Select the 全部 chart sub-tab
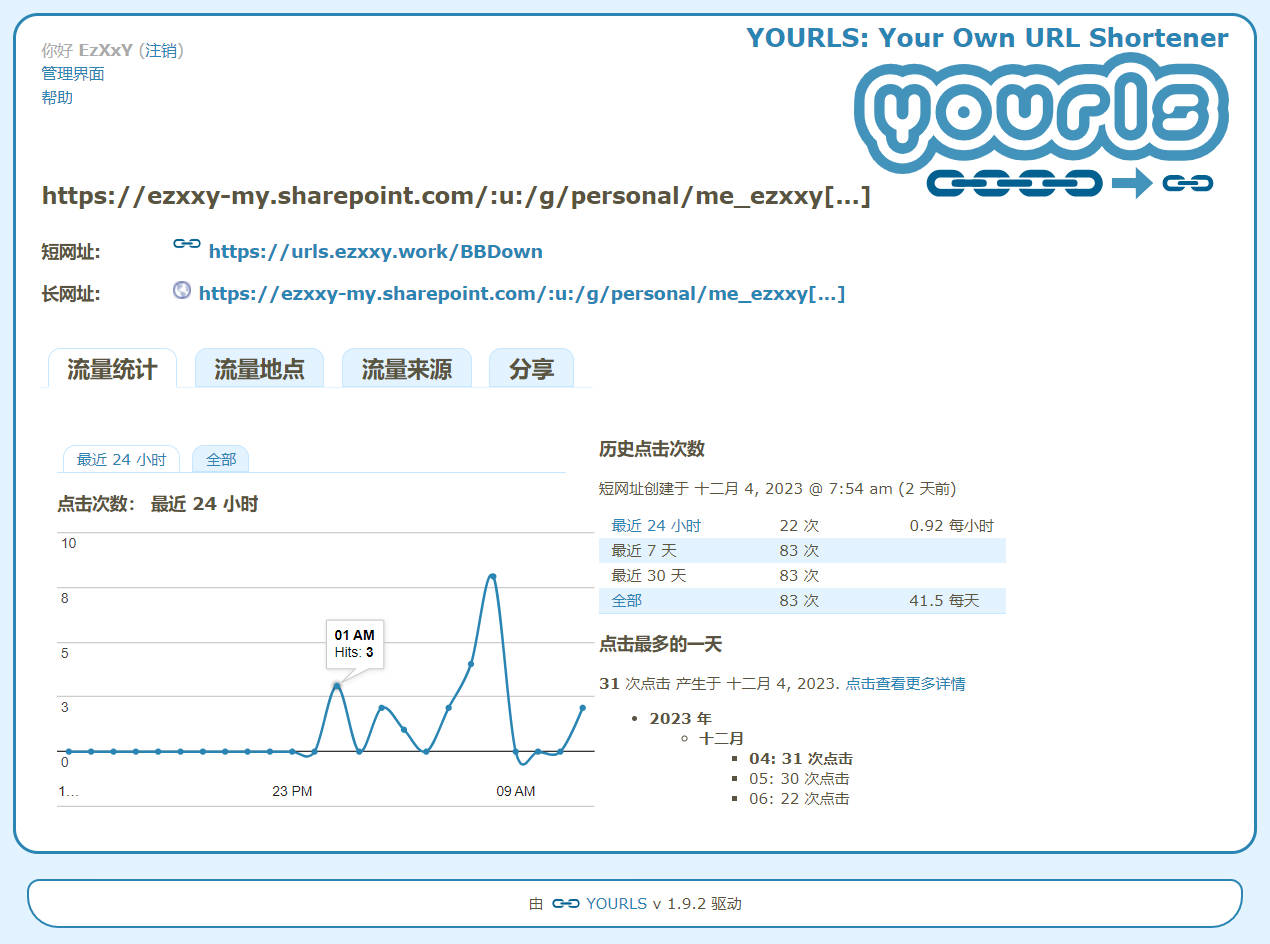 [x=221, y=459]
